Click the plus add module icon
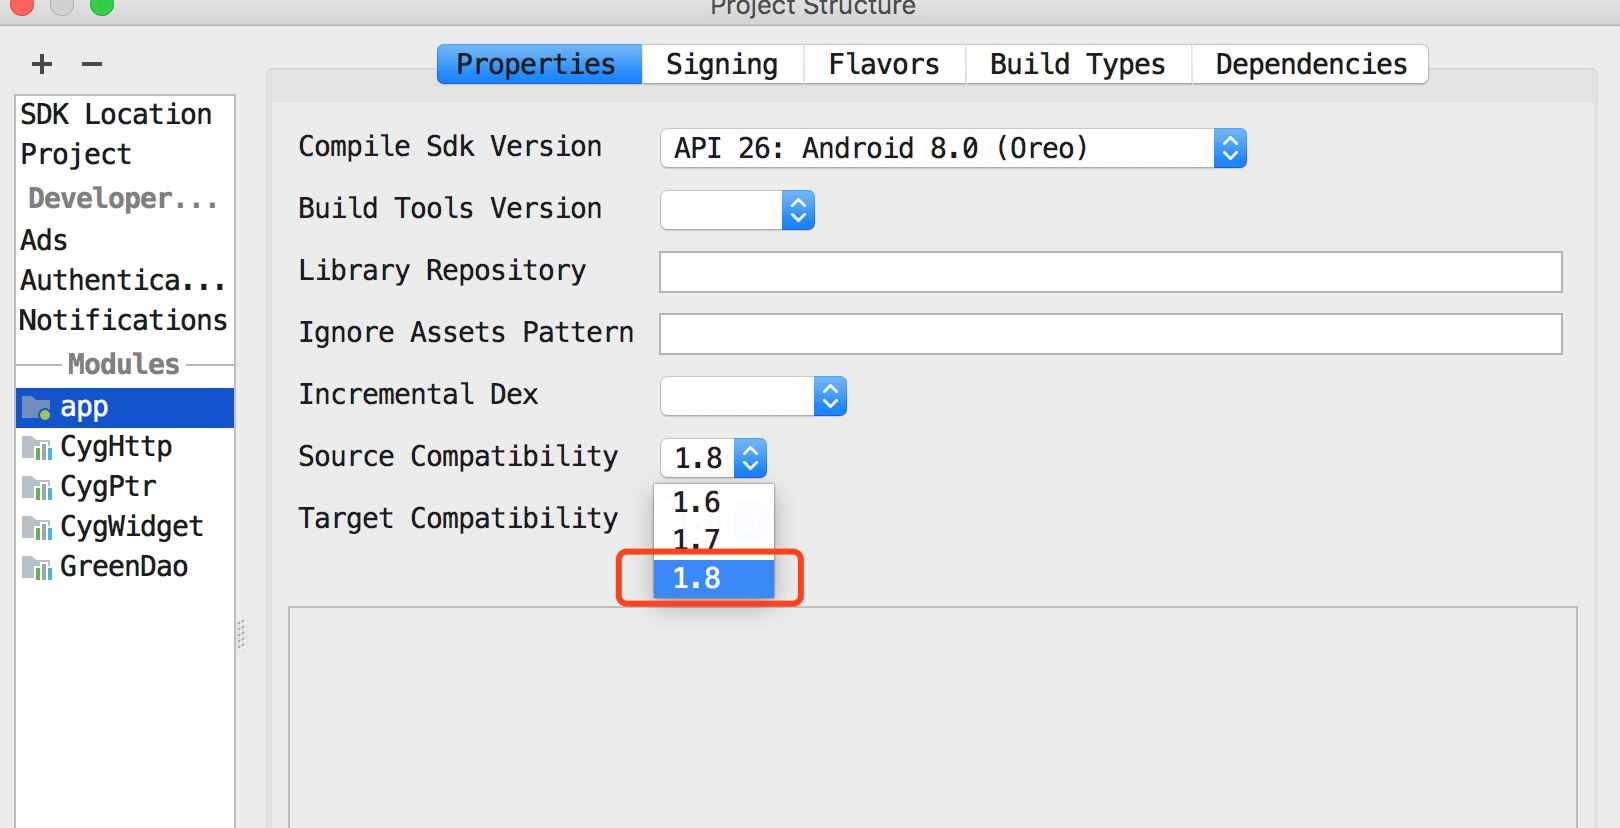The height and width of the screenshot is (828, 1620). click(x=42, y=65)
